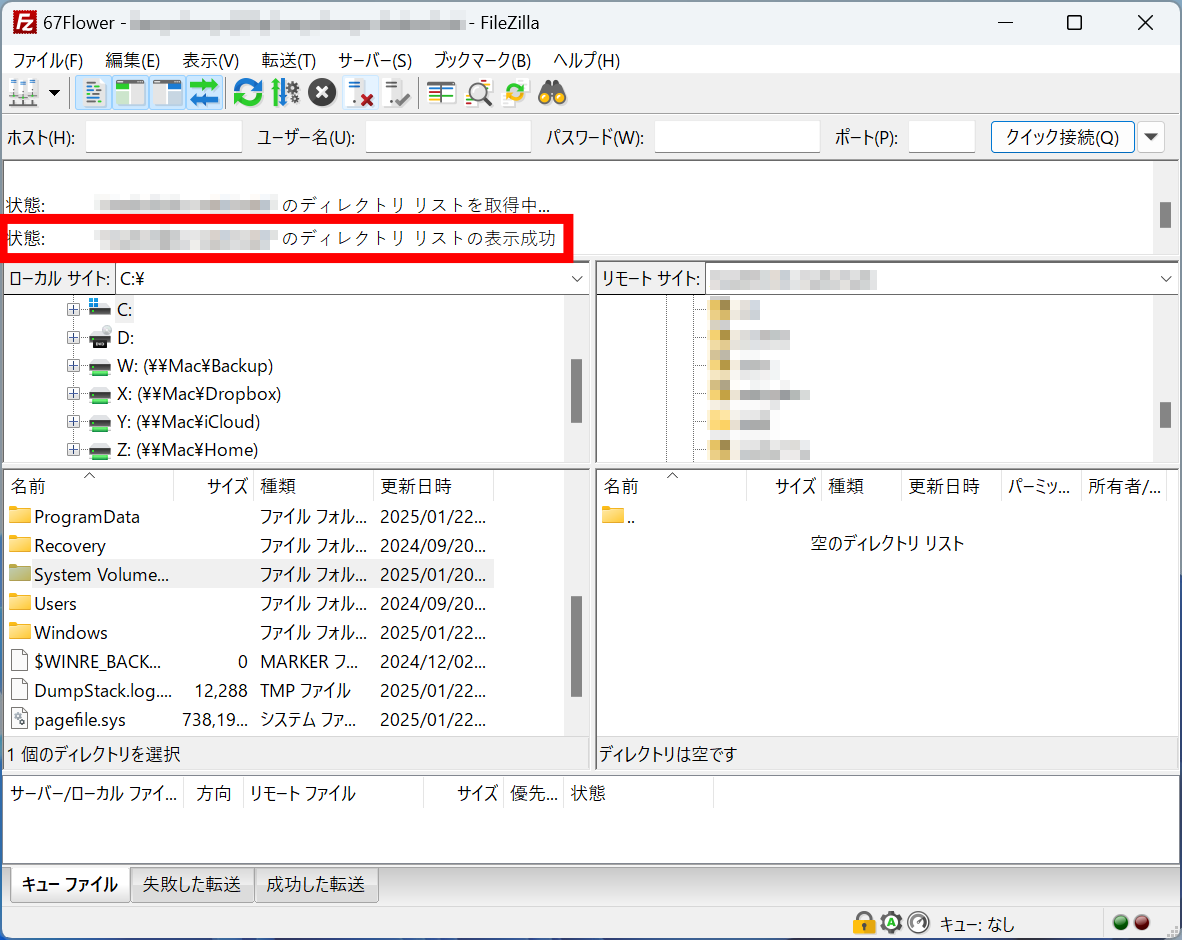Switch to the 失敗した転送 tab

(x=192, y=884)
